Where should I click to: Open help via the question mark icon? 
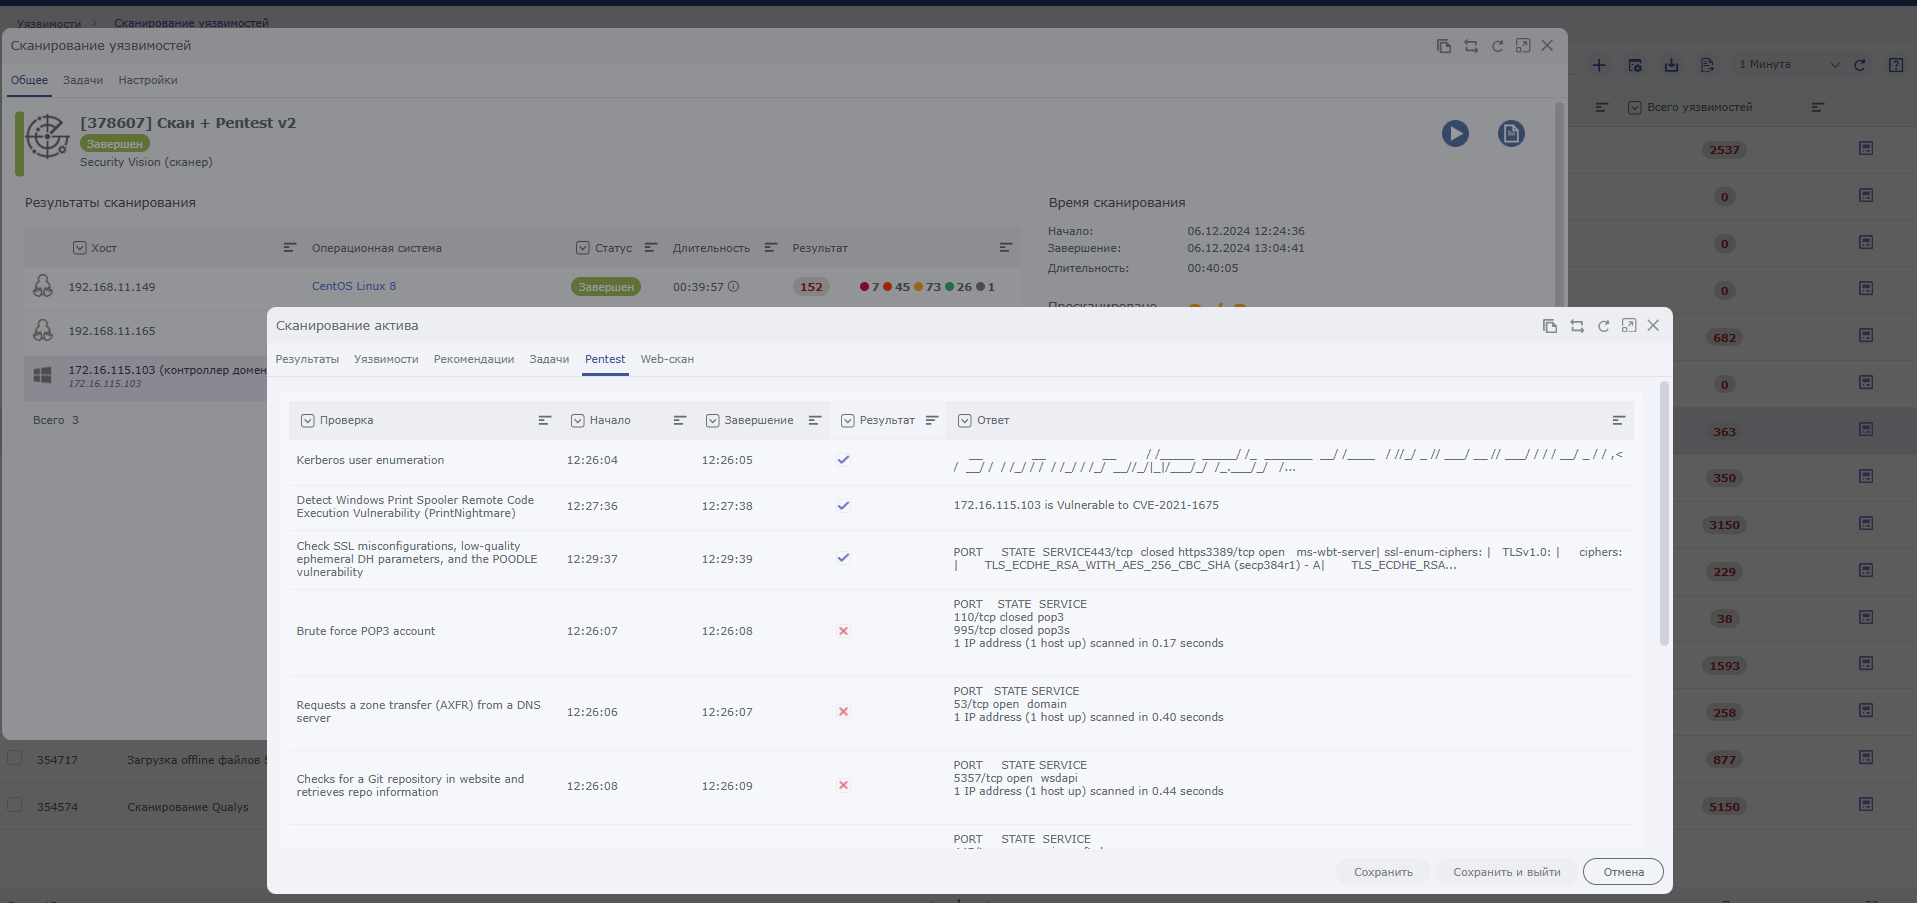coord(1896,65)
